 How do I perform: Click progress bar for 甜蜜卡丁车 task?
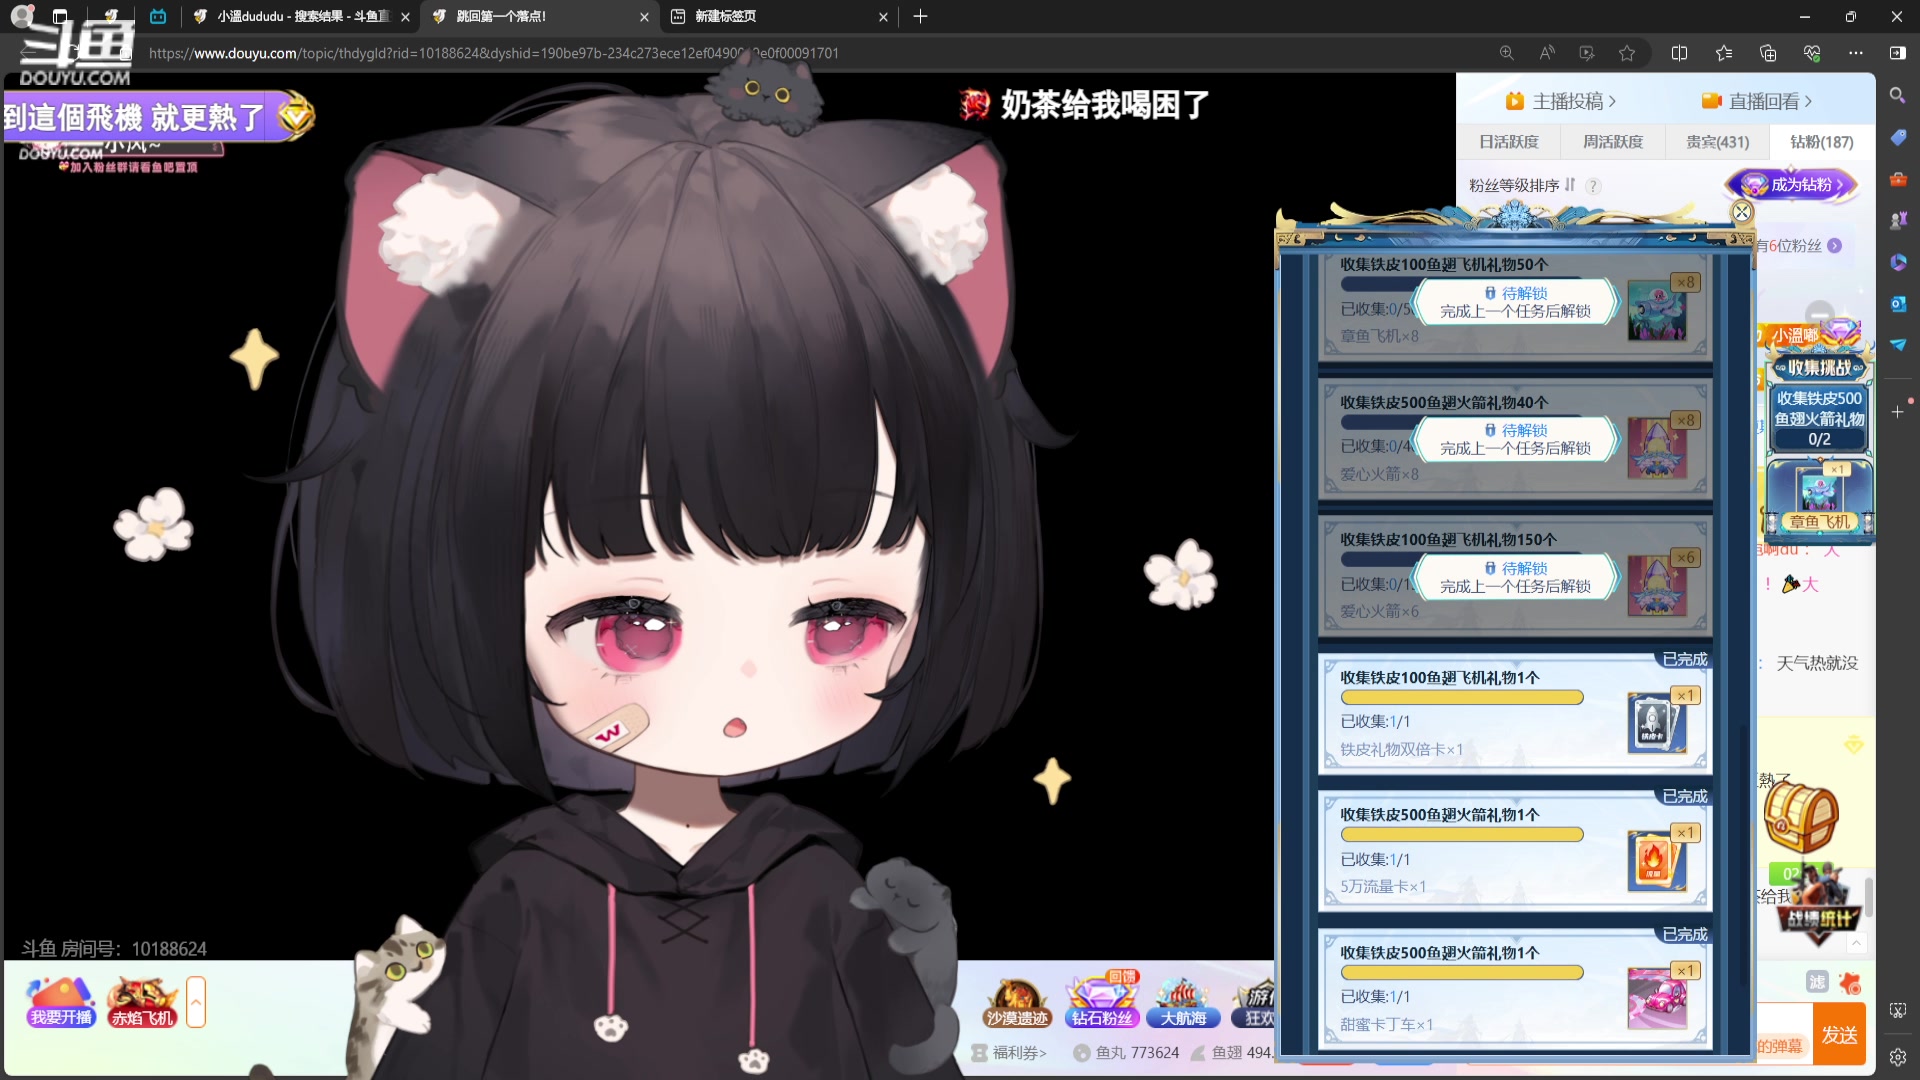click(x=1461, y=972)
